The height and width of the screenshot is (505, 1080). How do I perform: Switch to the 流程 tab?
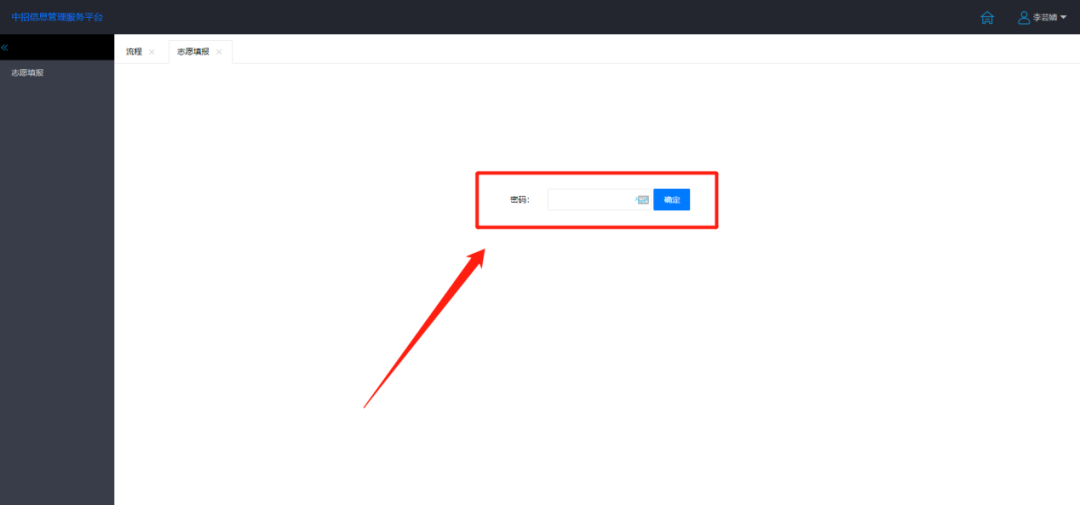(134, 52)
